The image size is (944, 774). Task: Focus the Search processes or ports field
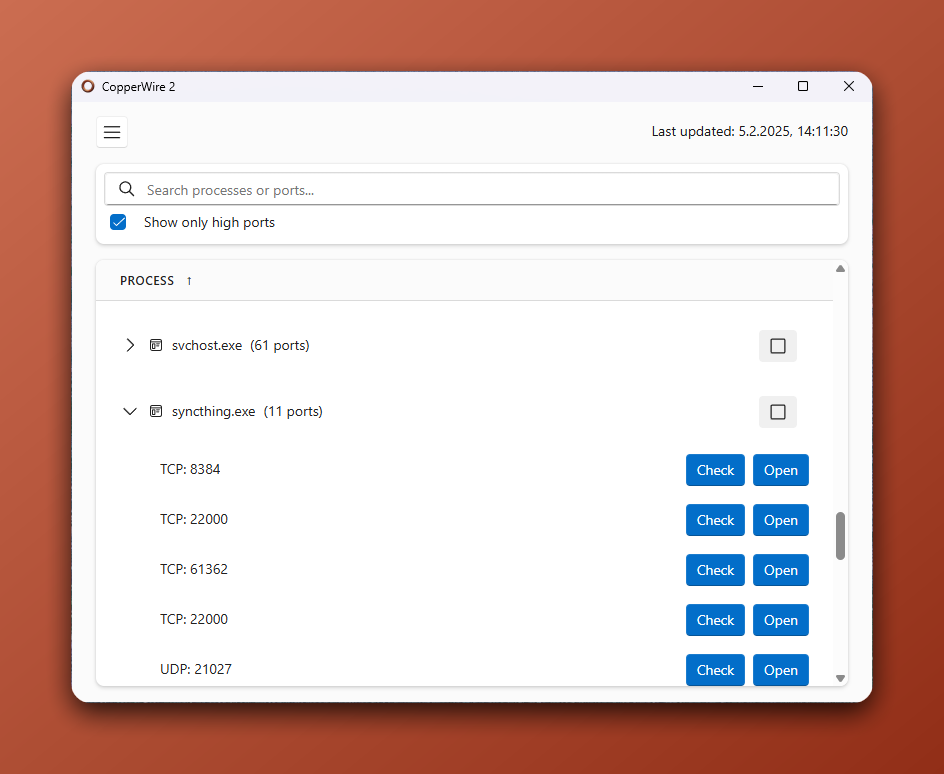[x=472, y=189]
